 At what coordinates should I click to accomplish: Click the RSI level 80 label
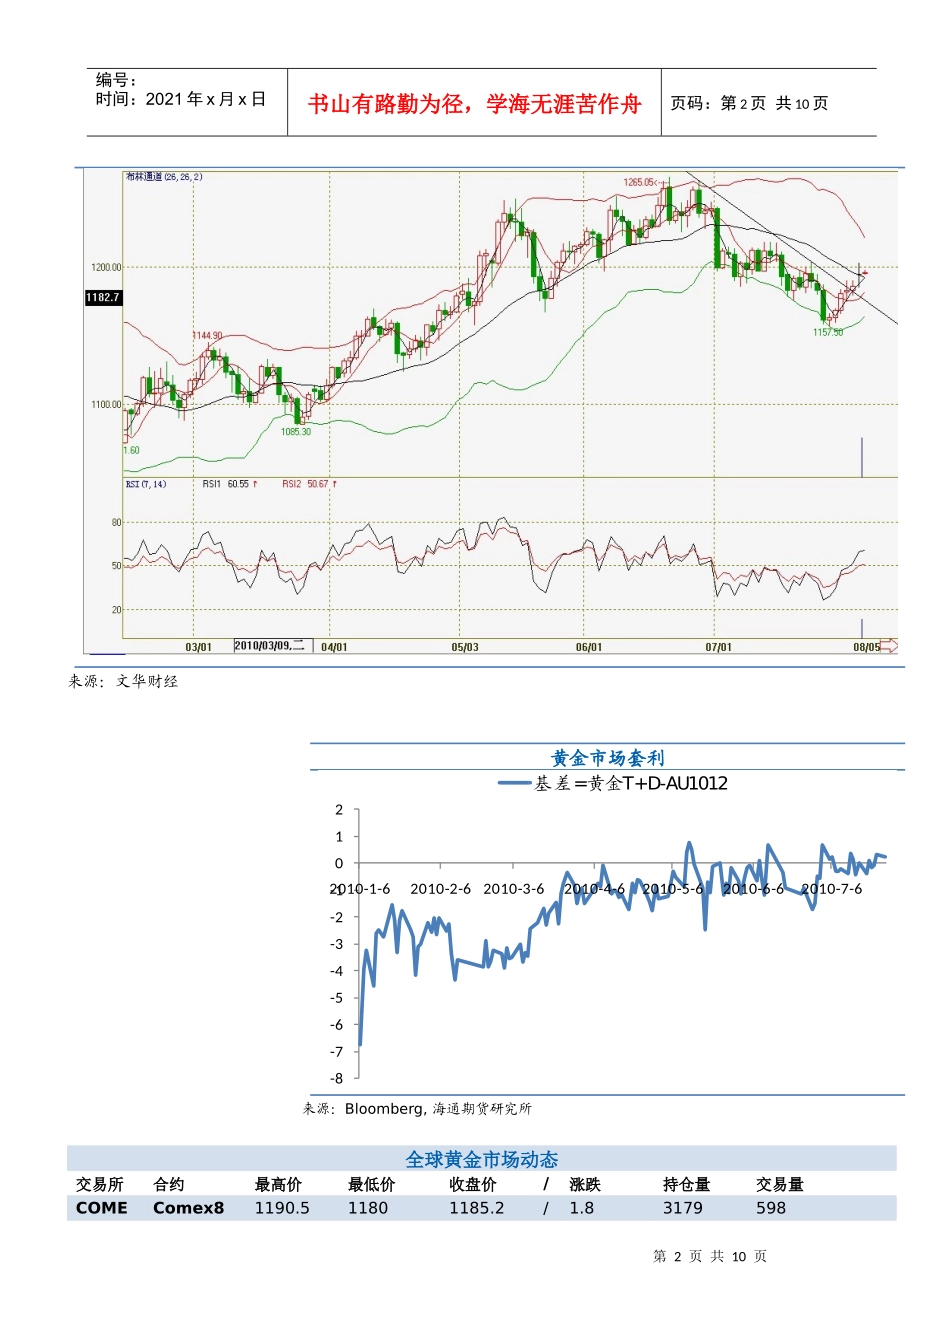point(116,522)
